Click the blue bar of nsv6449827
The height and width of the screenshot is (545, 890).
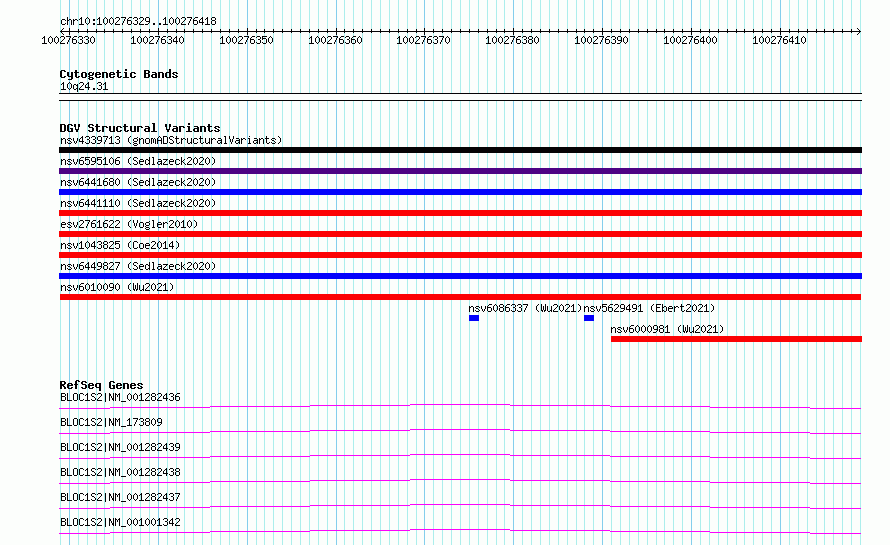[x=460, y=276]
